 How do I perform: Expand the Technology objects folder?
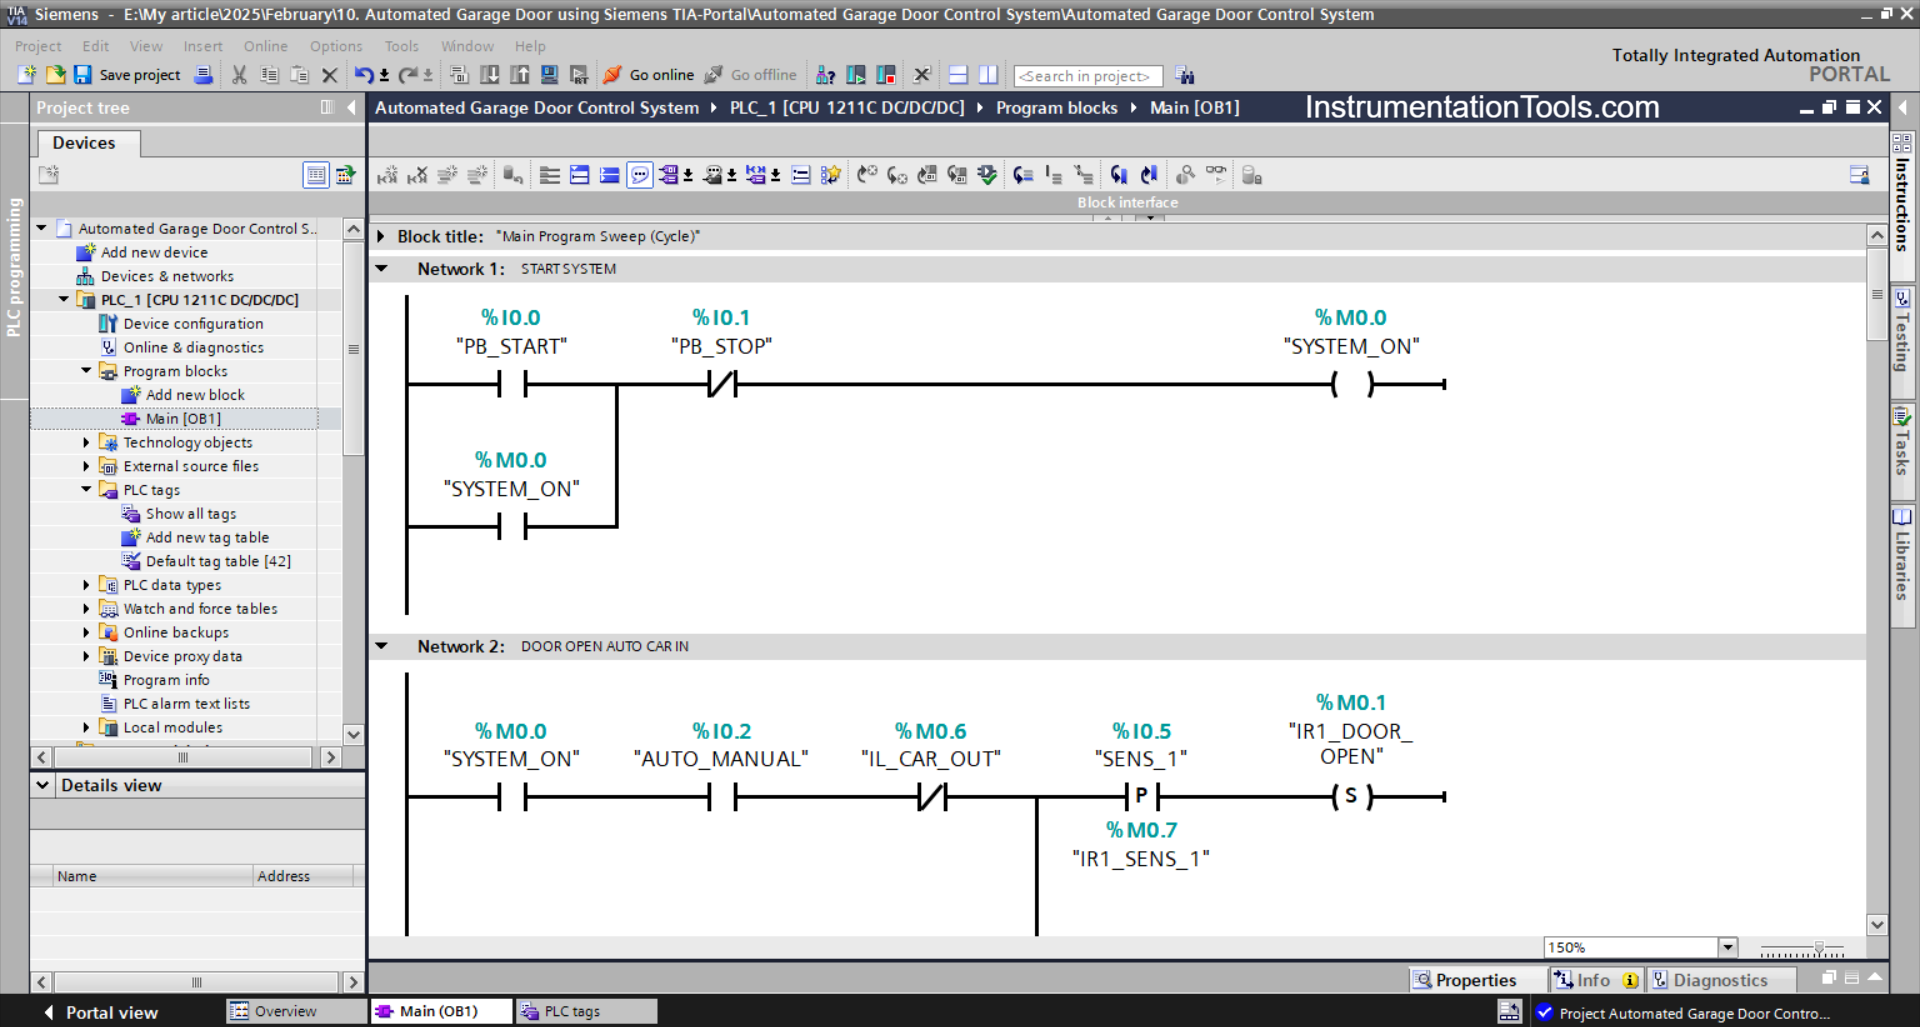tap(87, 442)
